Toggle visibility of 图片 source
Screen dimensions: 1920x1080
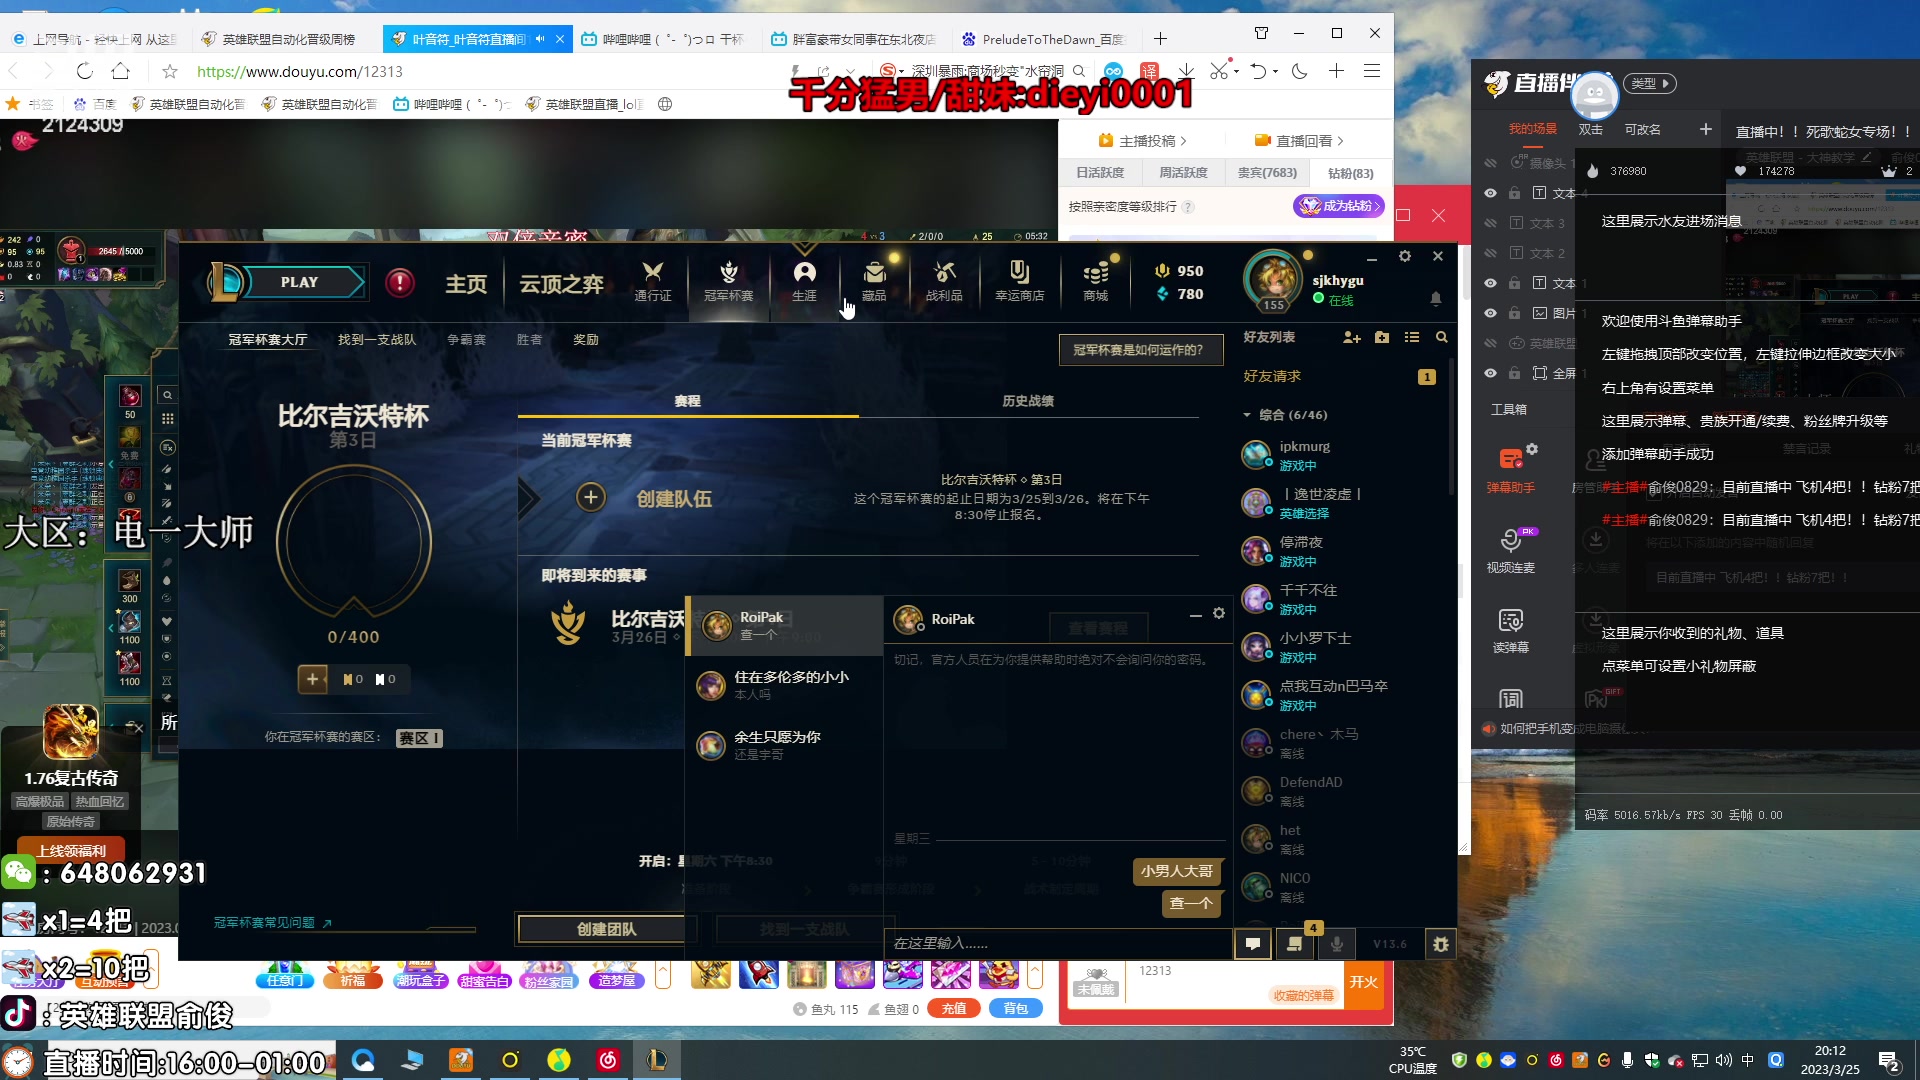[1490, 313]
